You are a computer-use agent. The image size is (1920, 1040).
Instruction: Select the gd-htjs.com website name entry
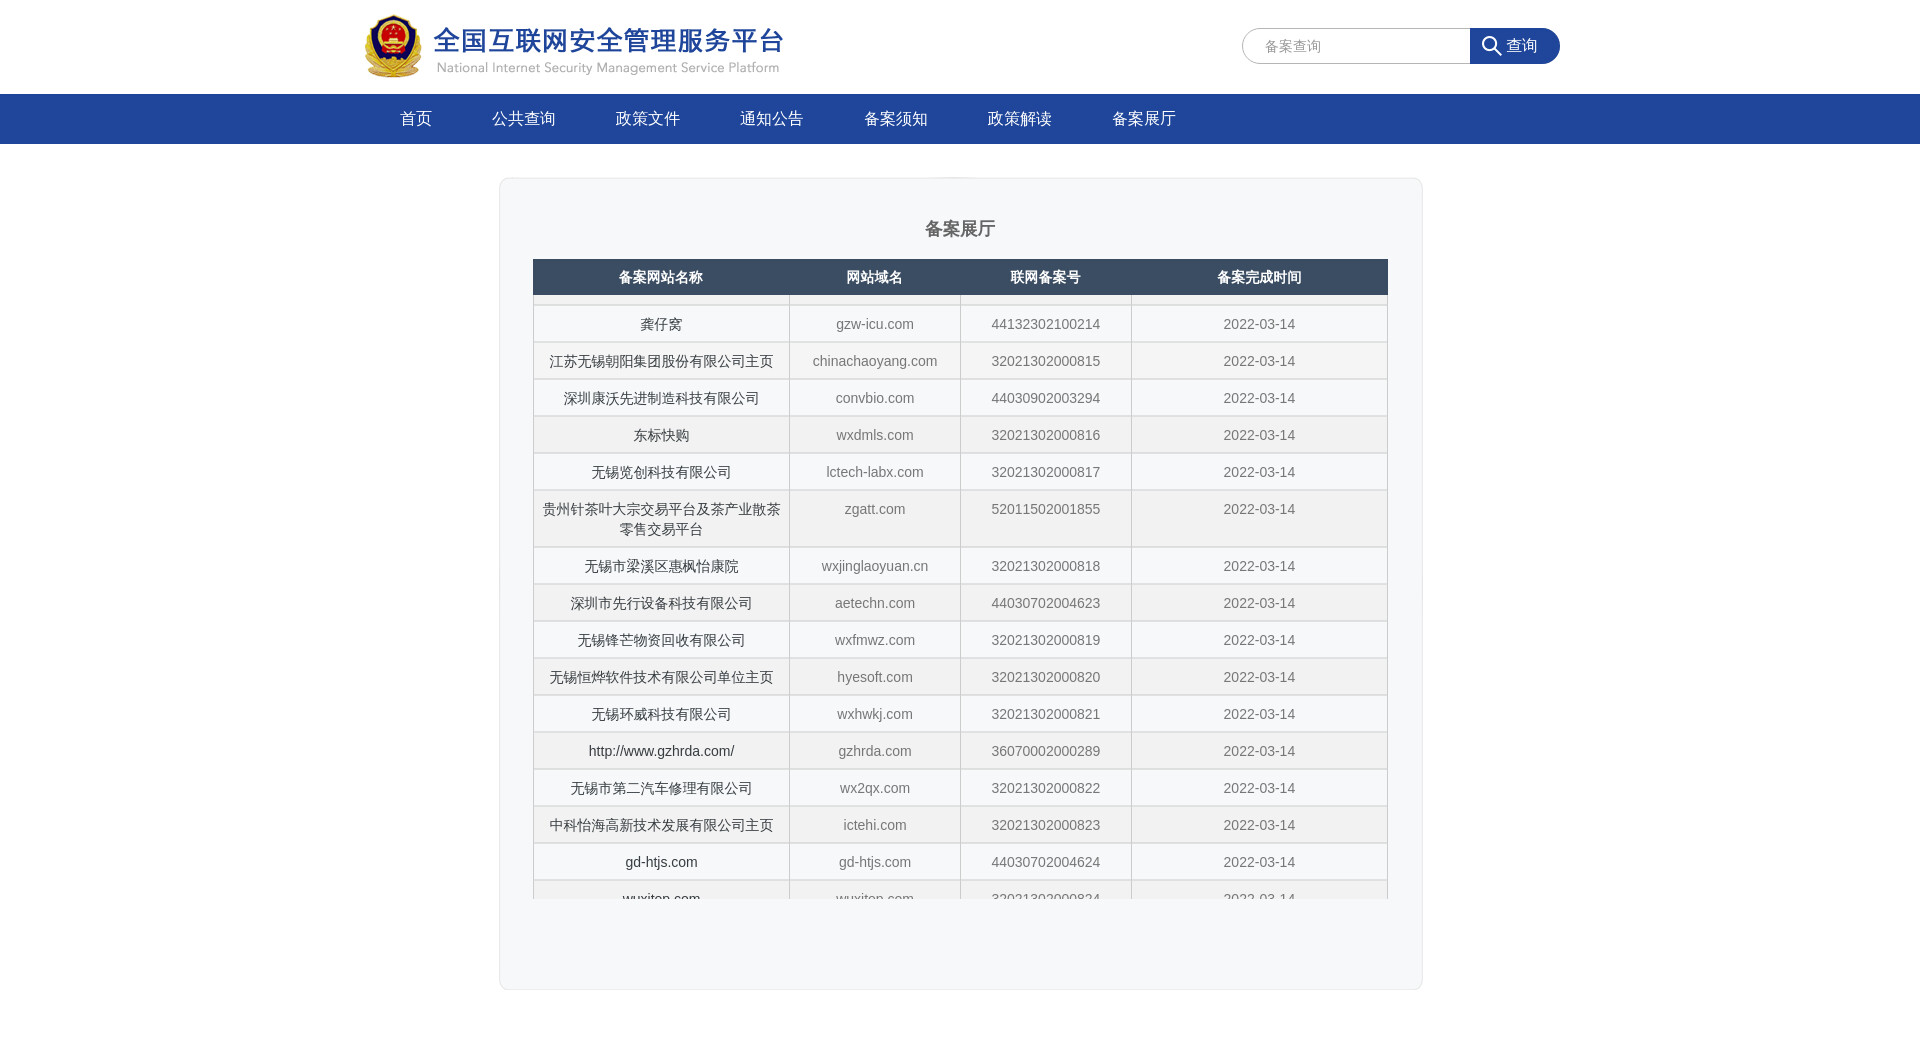coord(661,862)
